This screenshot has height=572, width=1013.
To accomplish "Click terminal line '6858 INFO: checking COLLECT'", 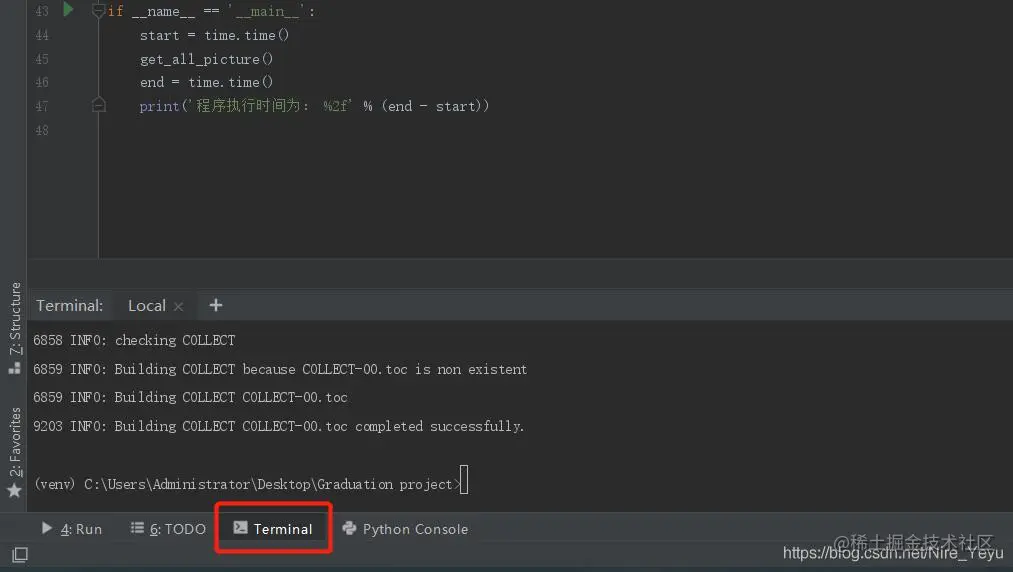I will pos(134,340).
